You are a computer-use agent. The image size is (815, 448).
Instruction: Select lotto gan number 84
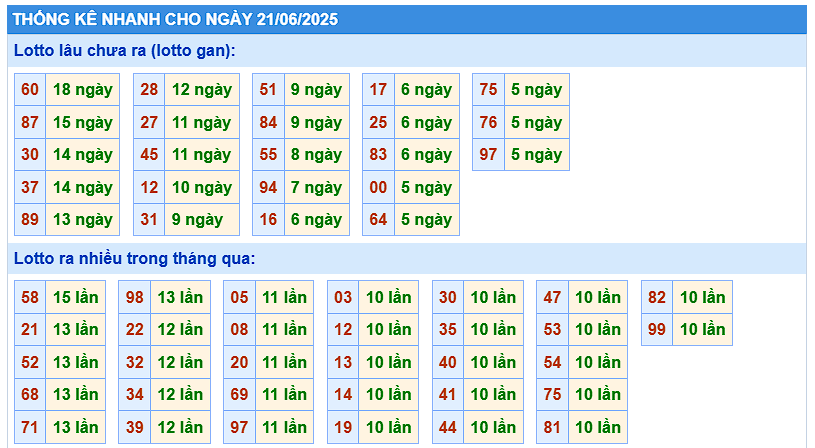coord(268,122)
